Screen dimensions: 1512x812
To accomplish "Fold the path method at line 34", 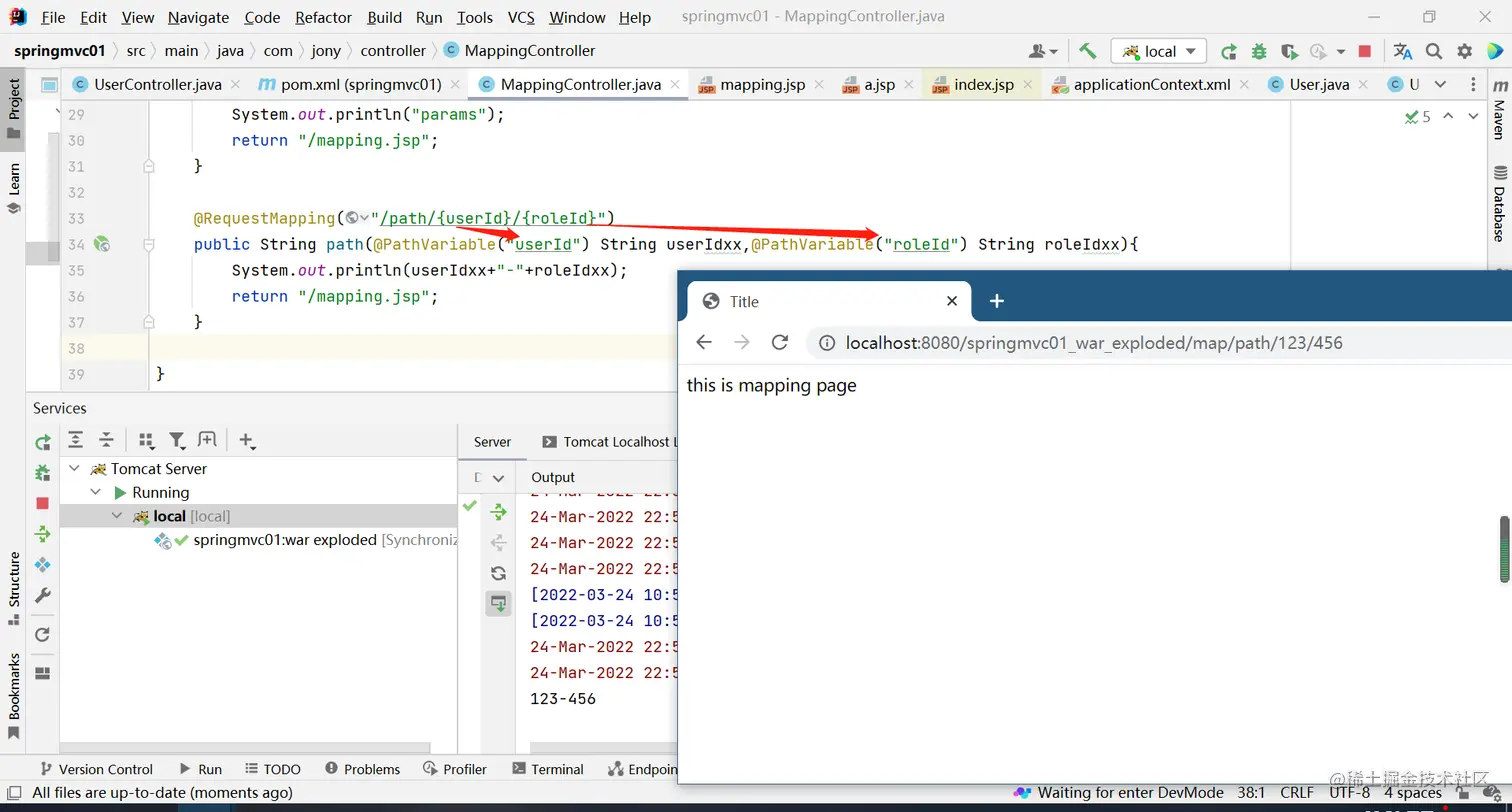I will (x=149, y=244).
